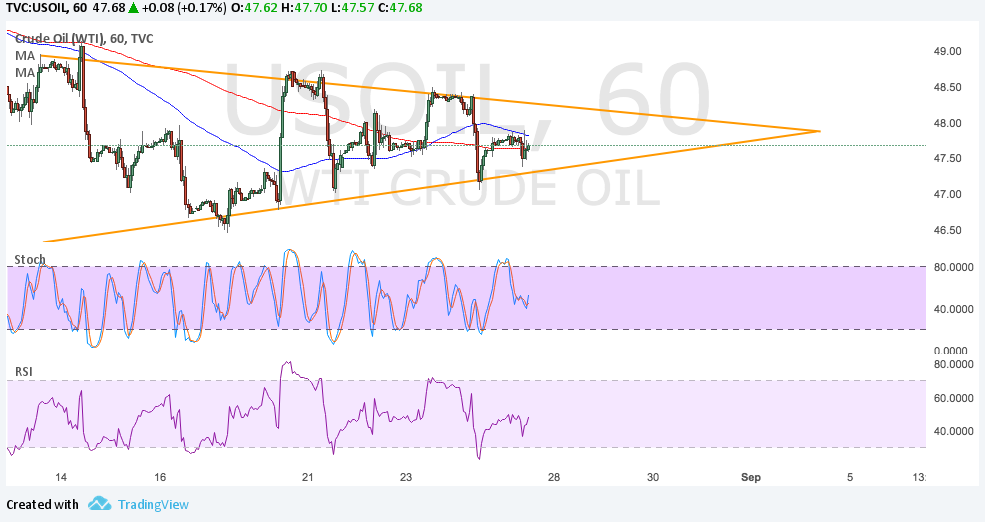Click the 47.50 price axis label
This screenshot has height=522, width=985.
pyautogui.click(x=947, y=158)
